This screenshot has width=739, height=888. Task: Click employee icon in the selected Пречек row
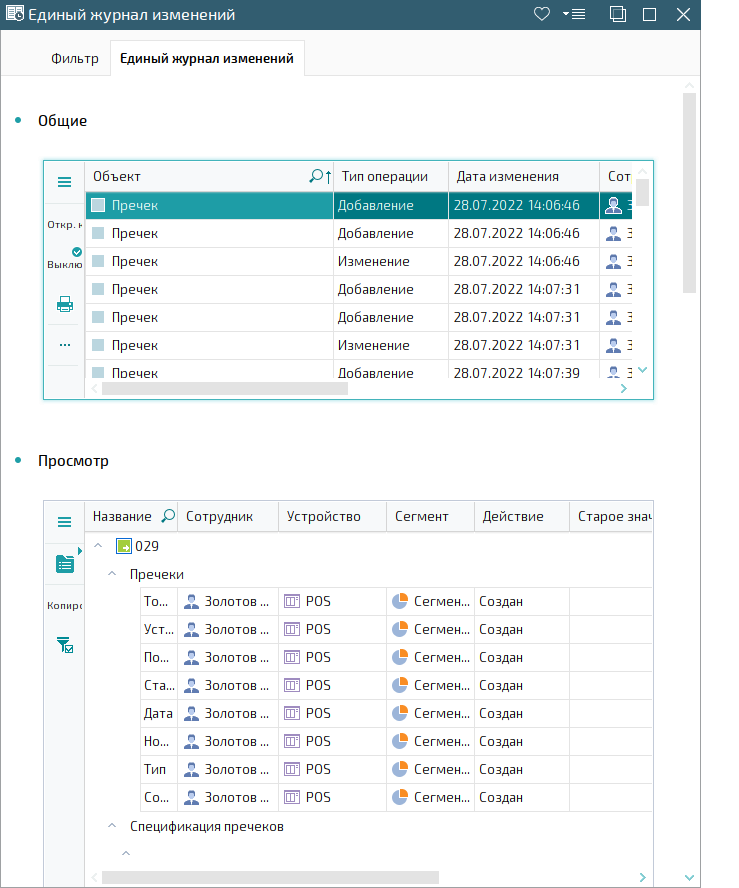(x=613, y=205)
